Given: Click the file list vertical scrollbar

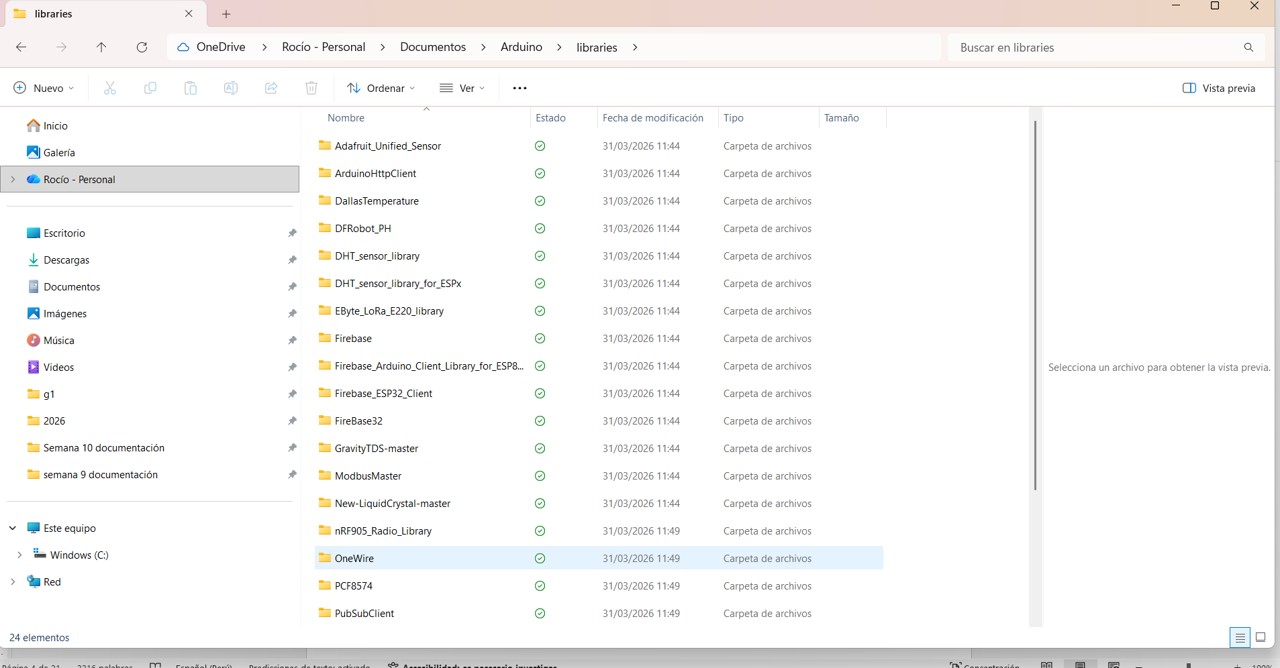Looking at the screenshot, I should tap(1035, 305).
